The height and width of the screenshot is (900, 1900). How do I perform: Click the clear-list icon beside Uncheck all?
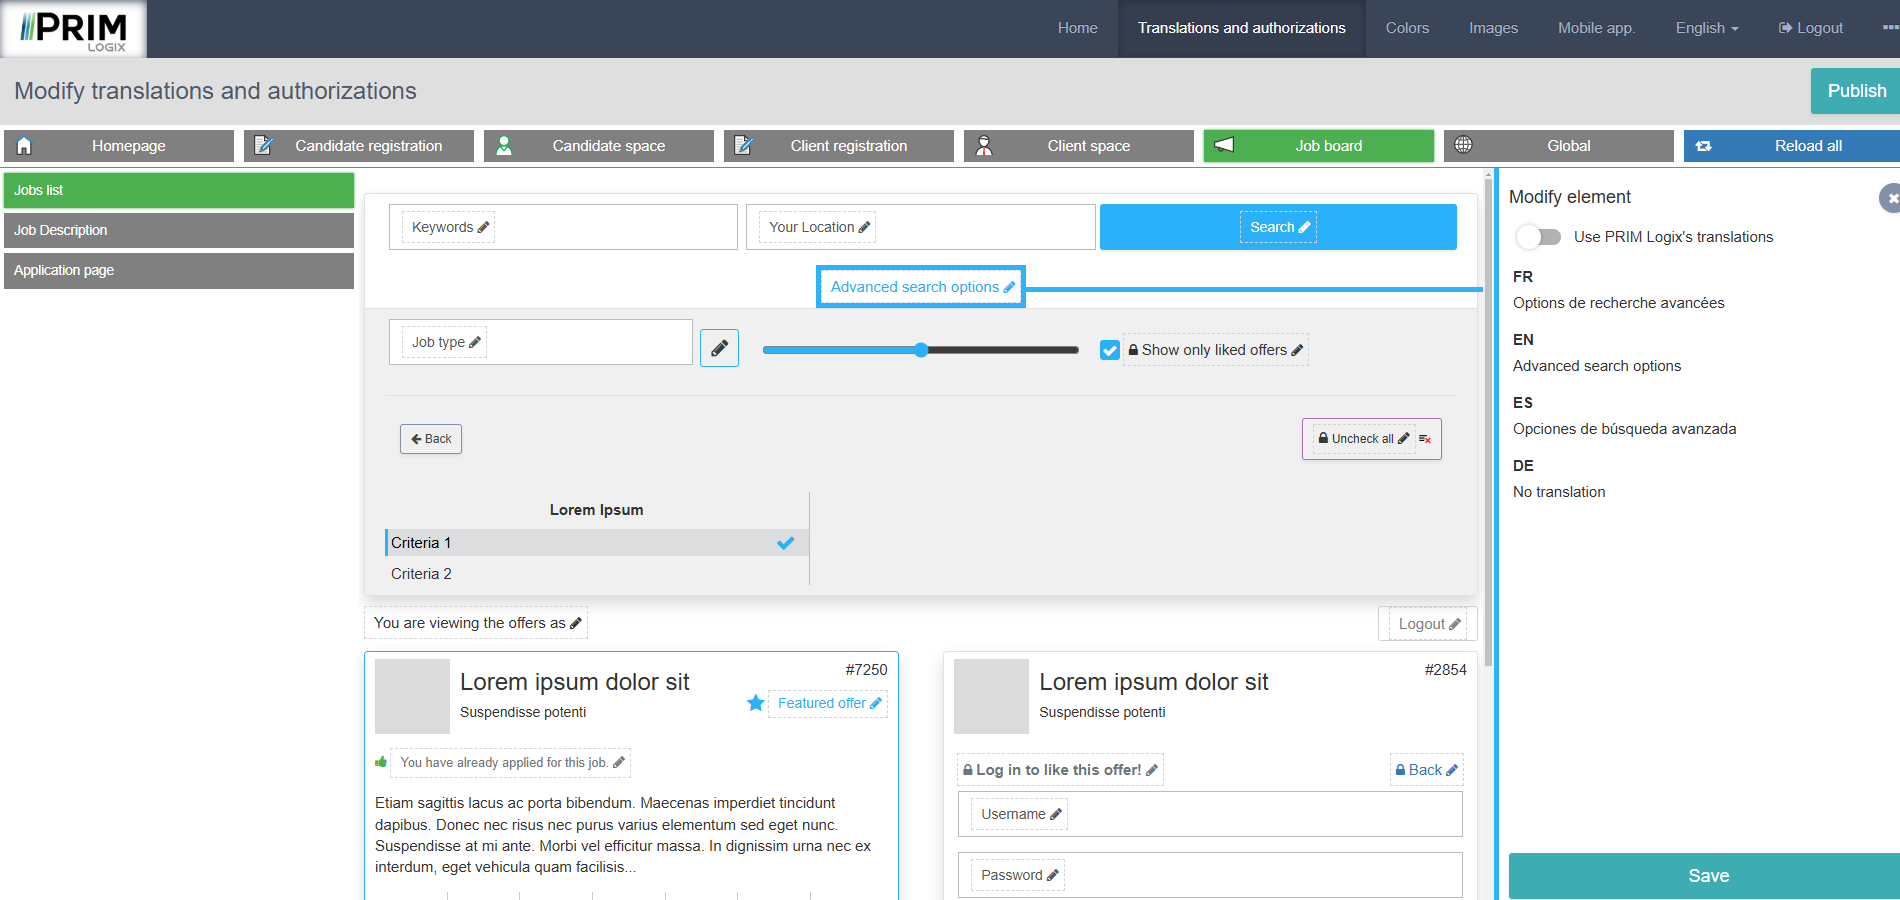[1425, 439]
